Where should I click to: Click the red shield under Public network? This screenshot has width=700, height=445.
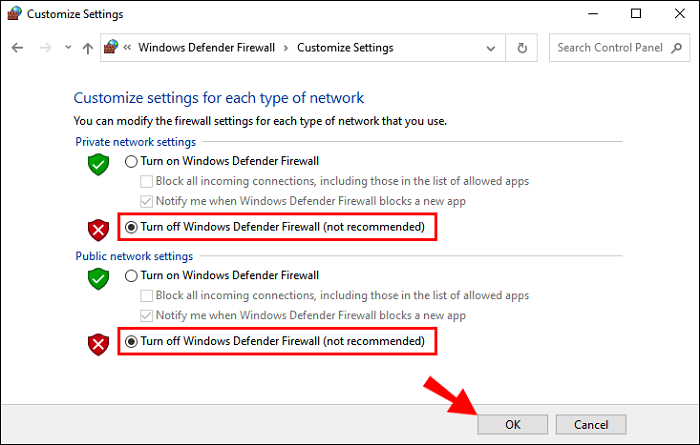[x=97, y=343]
